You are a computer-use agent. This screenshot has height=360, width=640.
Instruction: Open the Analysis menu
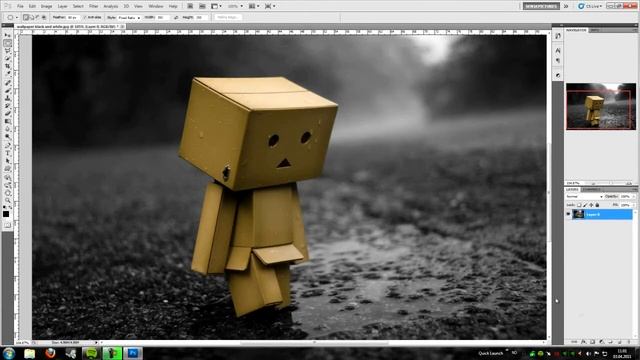[111, 6]
